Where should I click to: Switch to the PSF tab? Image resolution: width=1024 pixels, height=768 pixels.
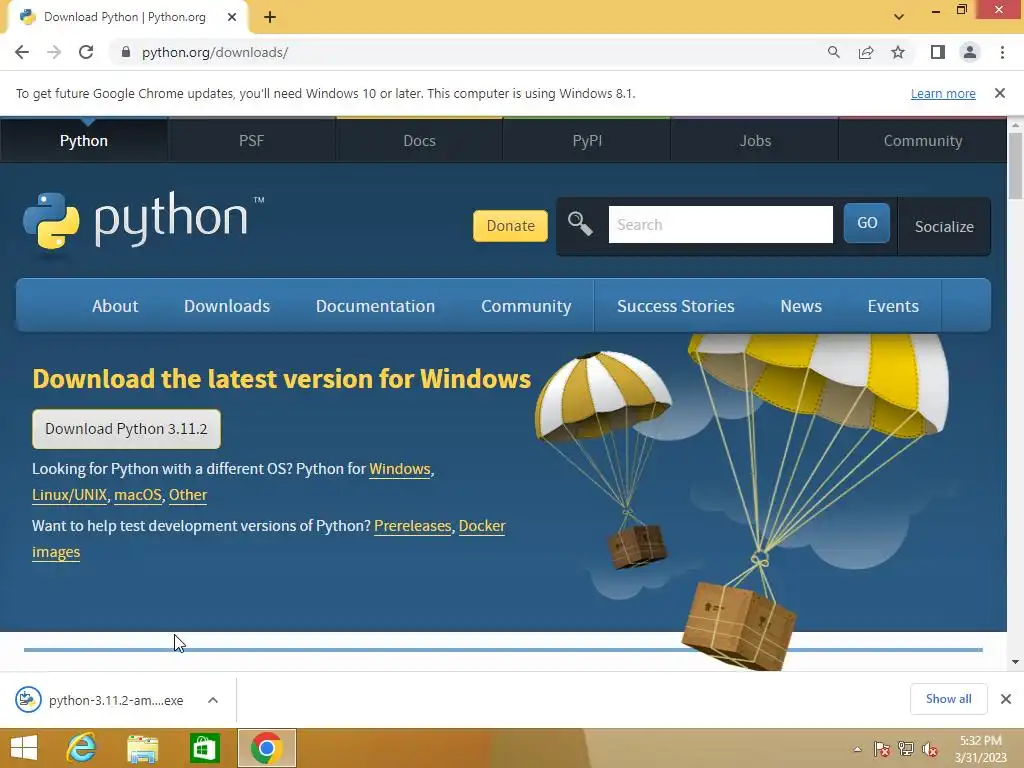pos(251,141)
